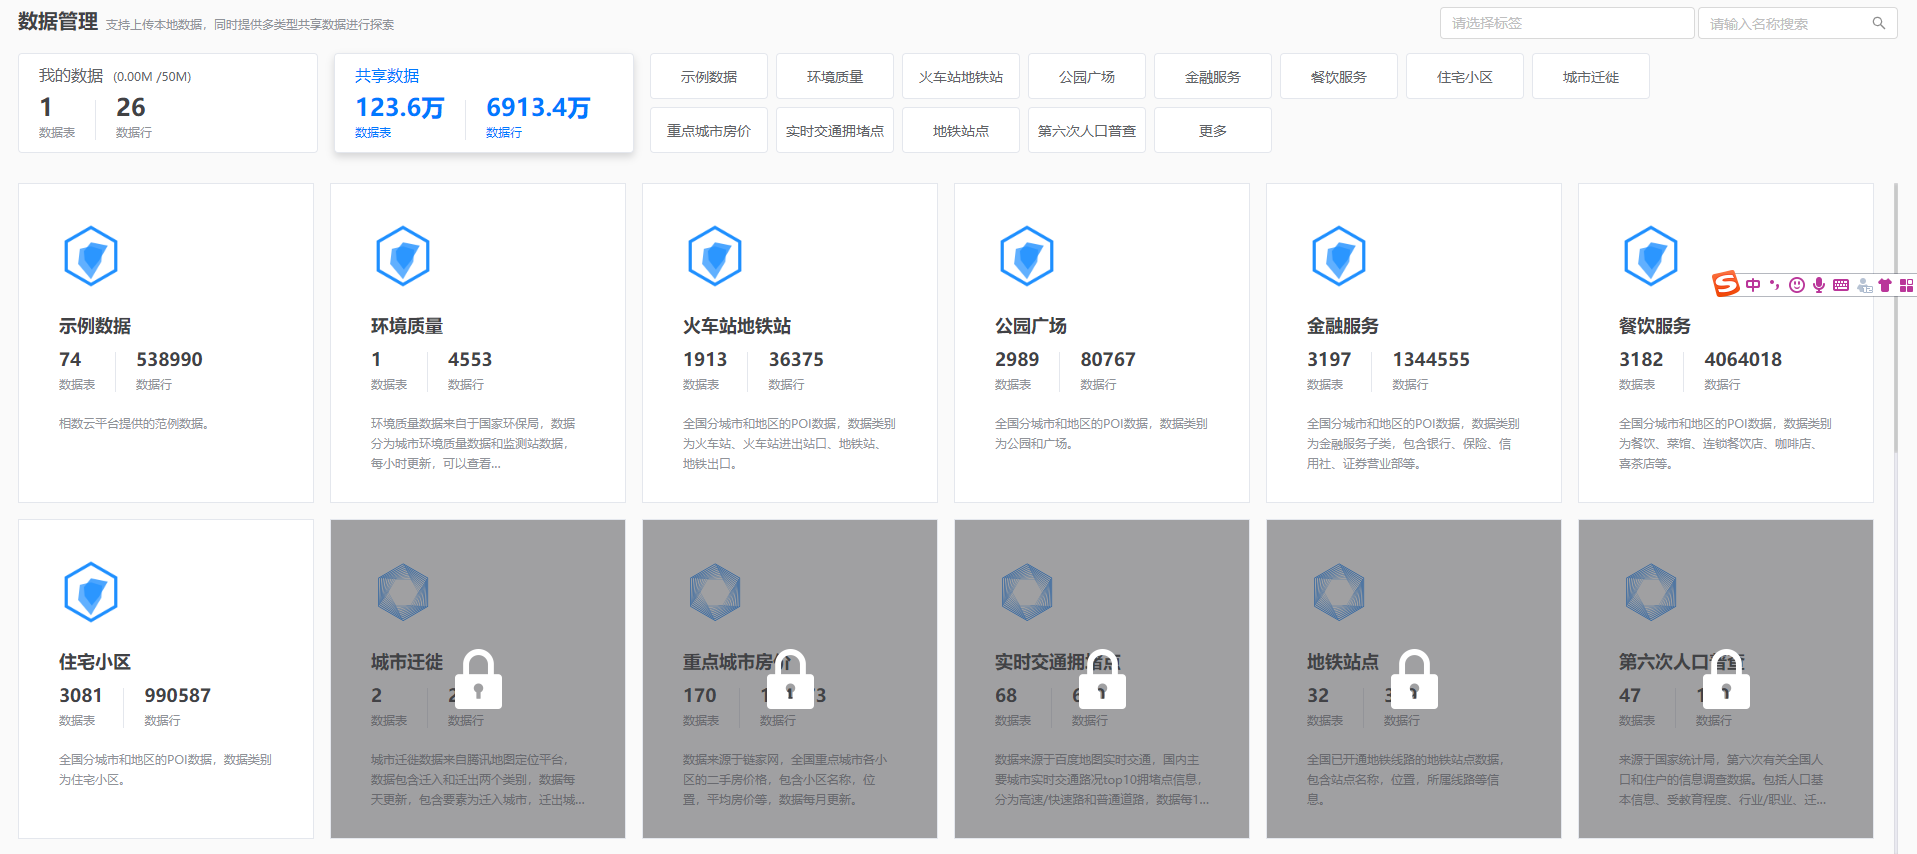Filter by the 公园广场 tag
1917x854 pixels.
tap(1087, 76)
